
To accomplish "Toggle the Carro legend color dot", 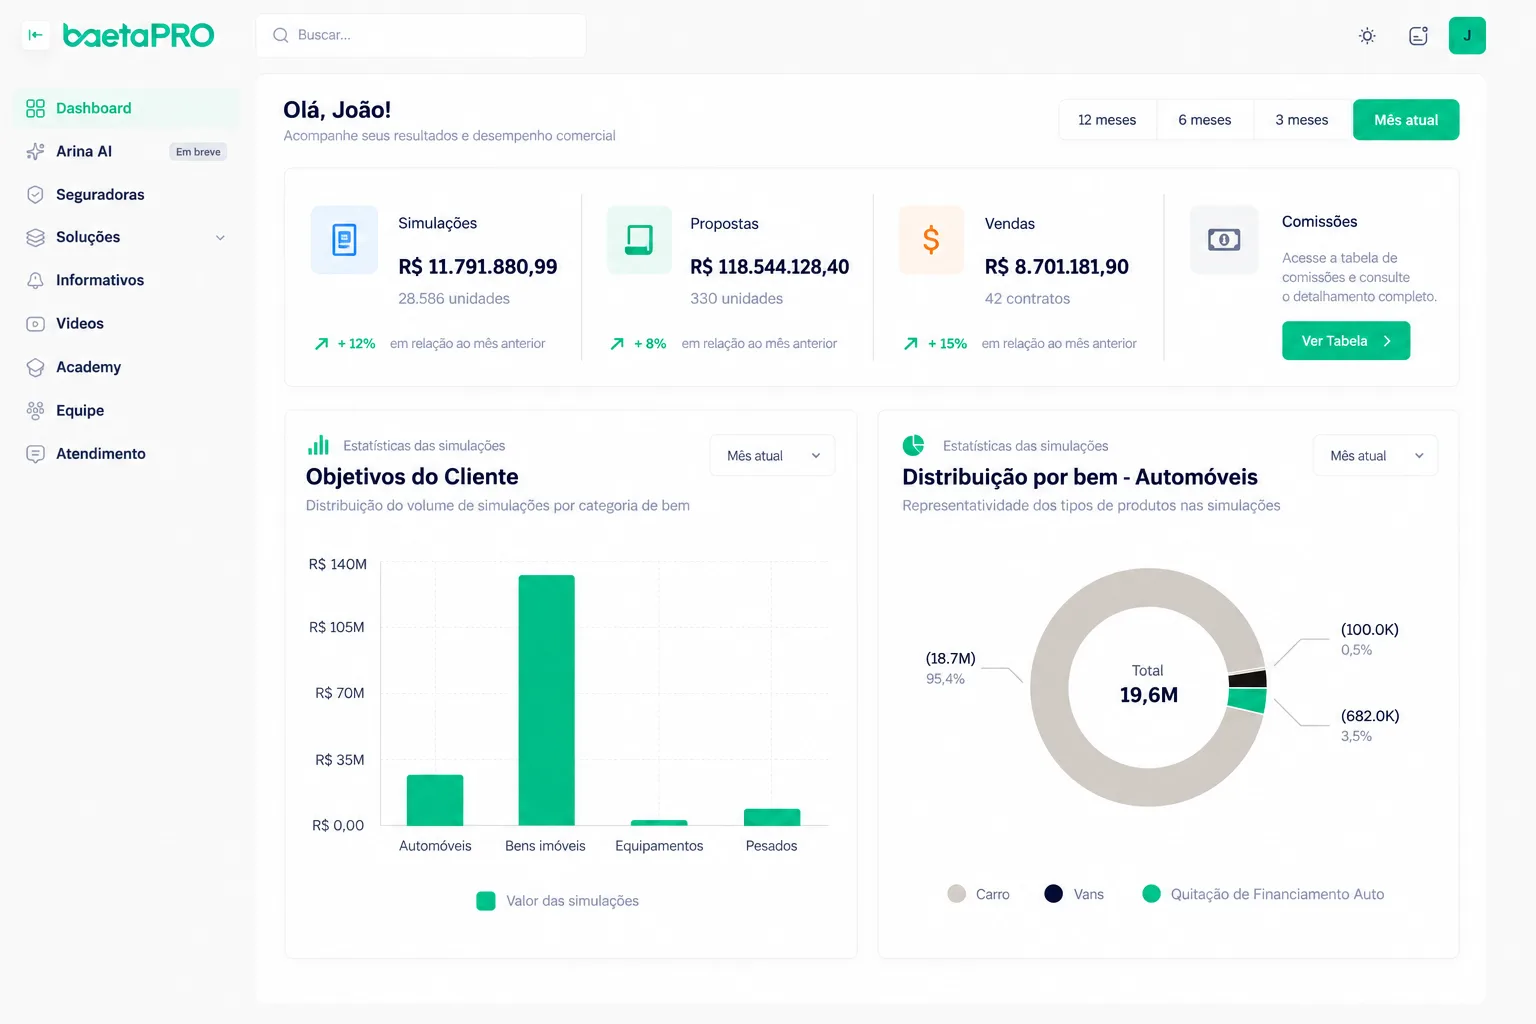I will 957,894.
